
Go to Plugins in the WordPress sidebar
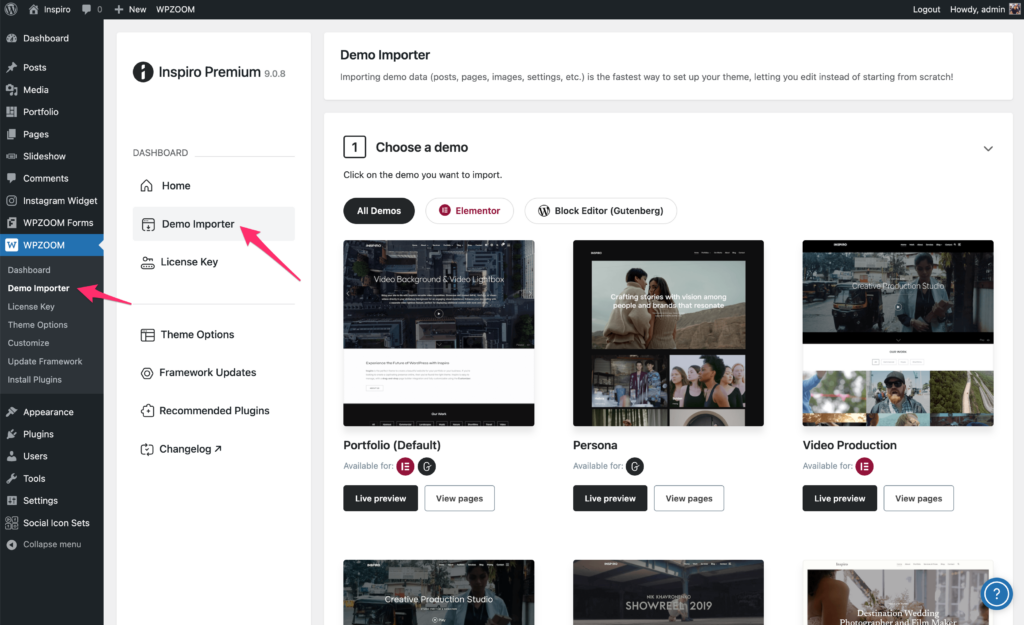(x=38, y=434)
